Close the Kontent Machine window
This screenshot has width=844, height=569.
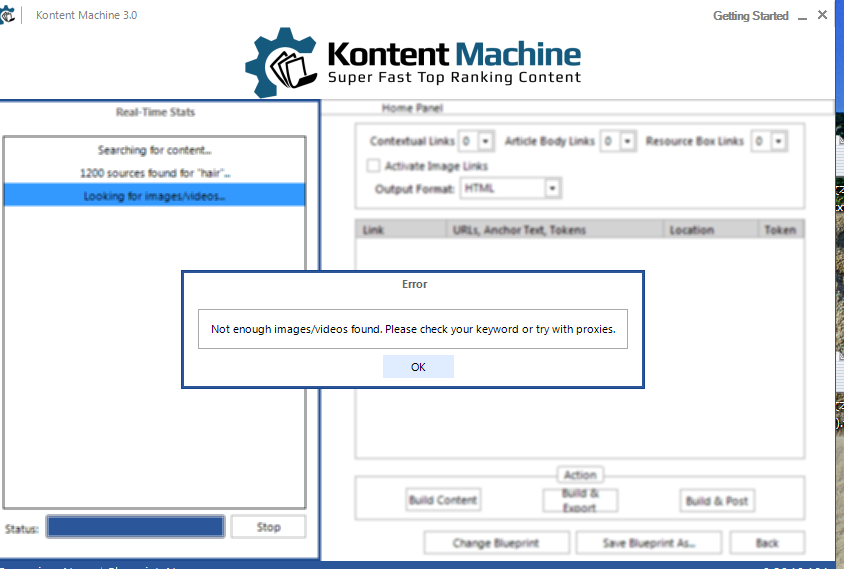click(x=822, y=15)
